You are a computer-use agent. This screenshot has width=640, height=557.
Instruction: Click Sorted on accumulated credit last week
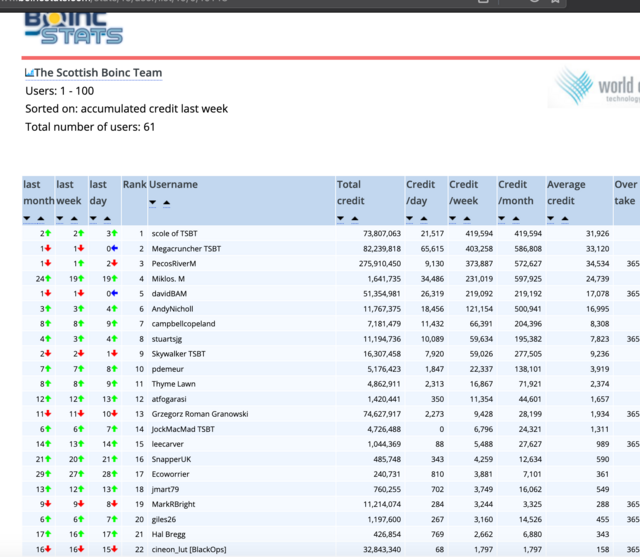(127, 109)
